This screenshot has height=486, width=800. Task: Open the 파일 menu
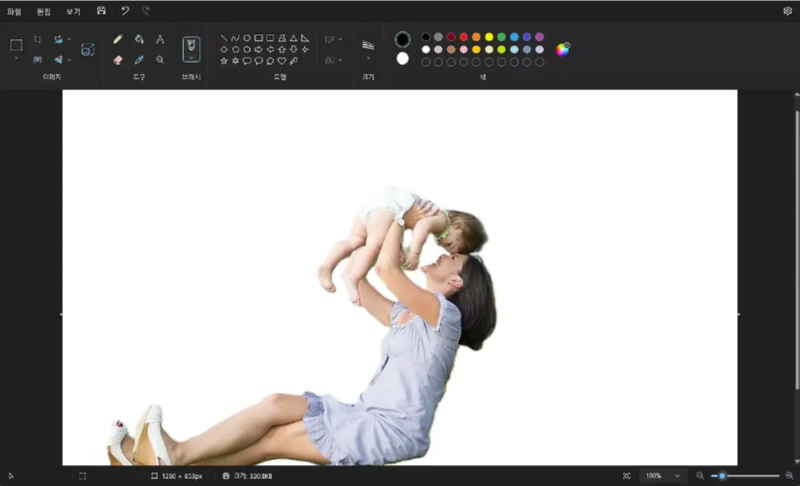coord(14,11)
